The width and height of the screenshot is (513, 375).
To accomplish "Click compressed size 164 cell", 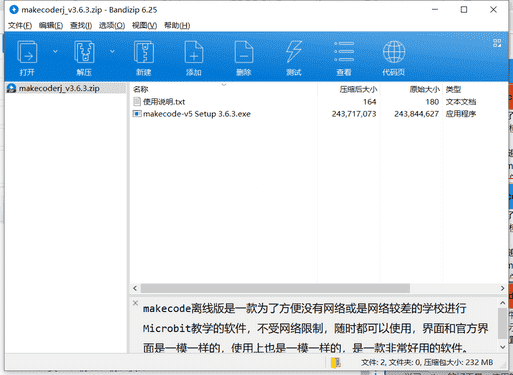I will (x=369, y=102).
